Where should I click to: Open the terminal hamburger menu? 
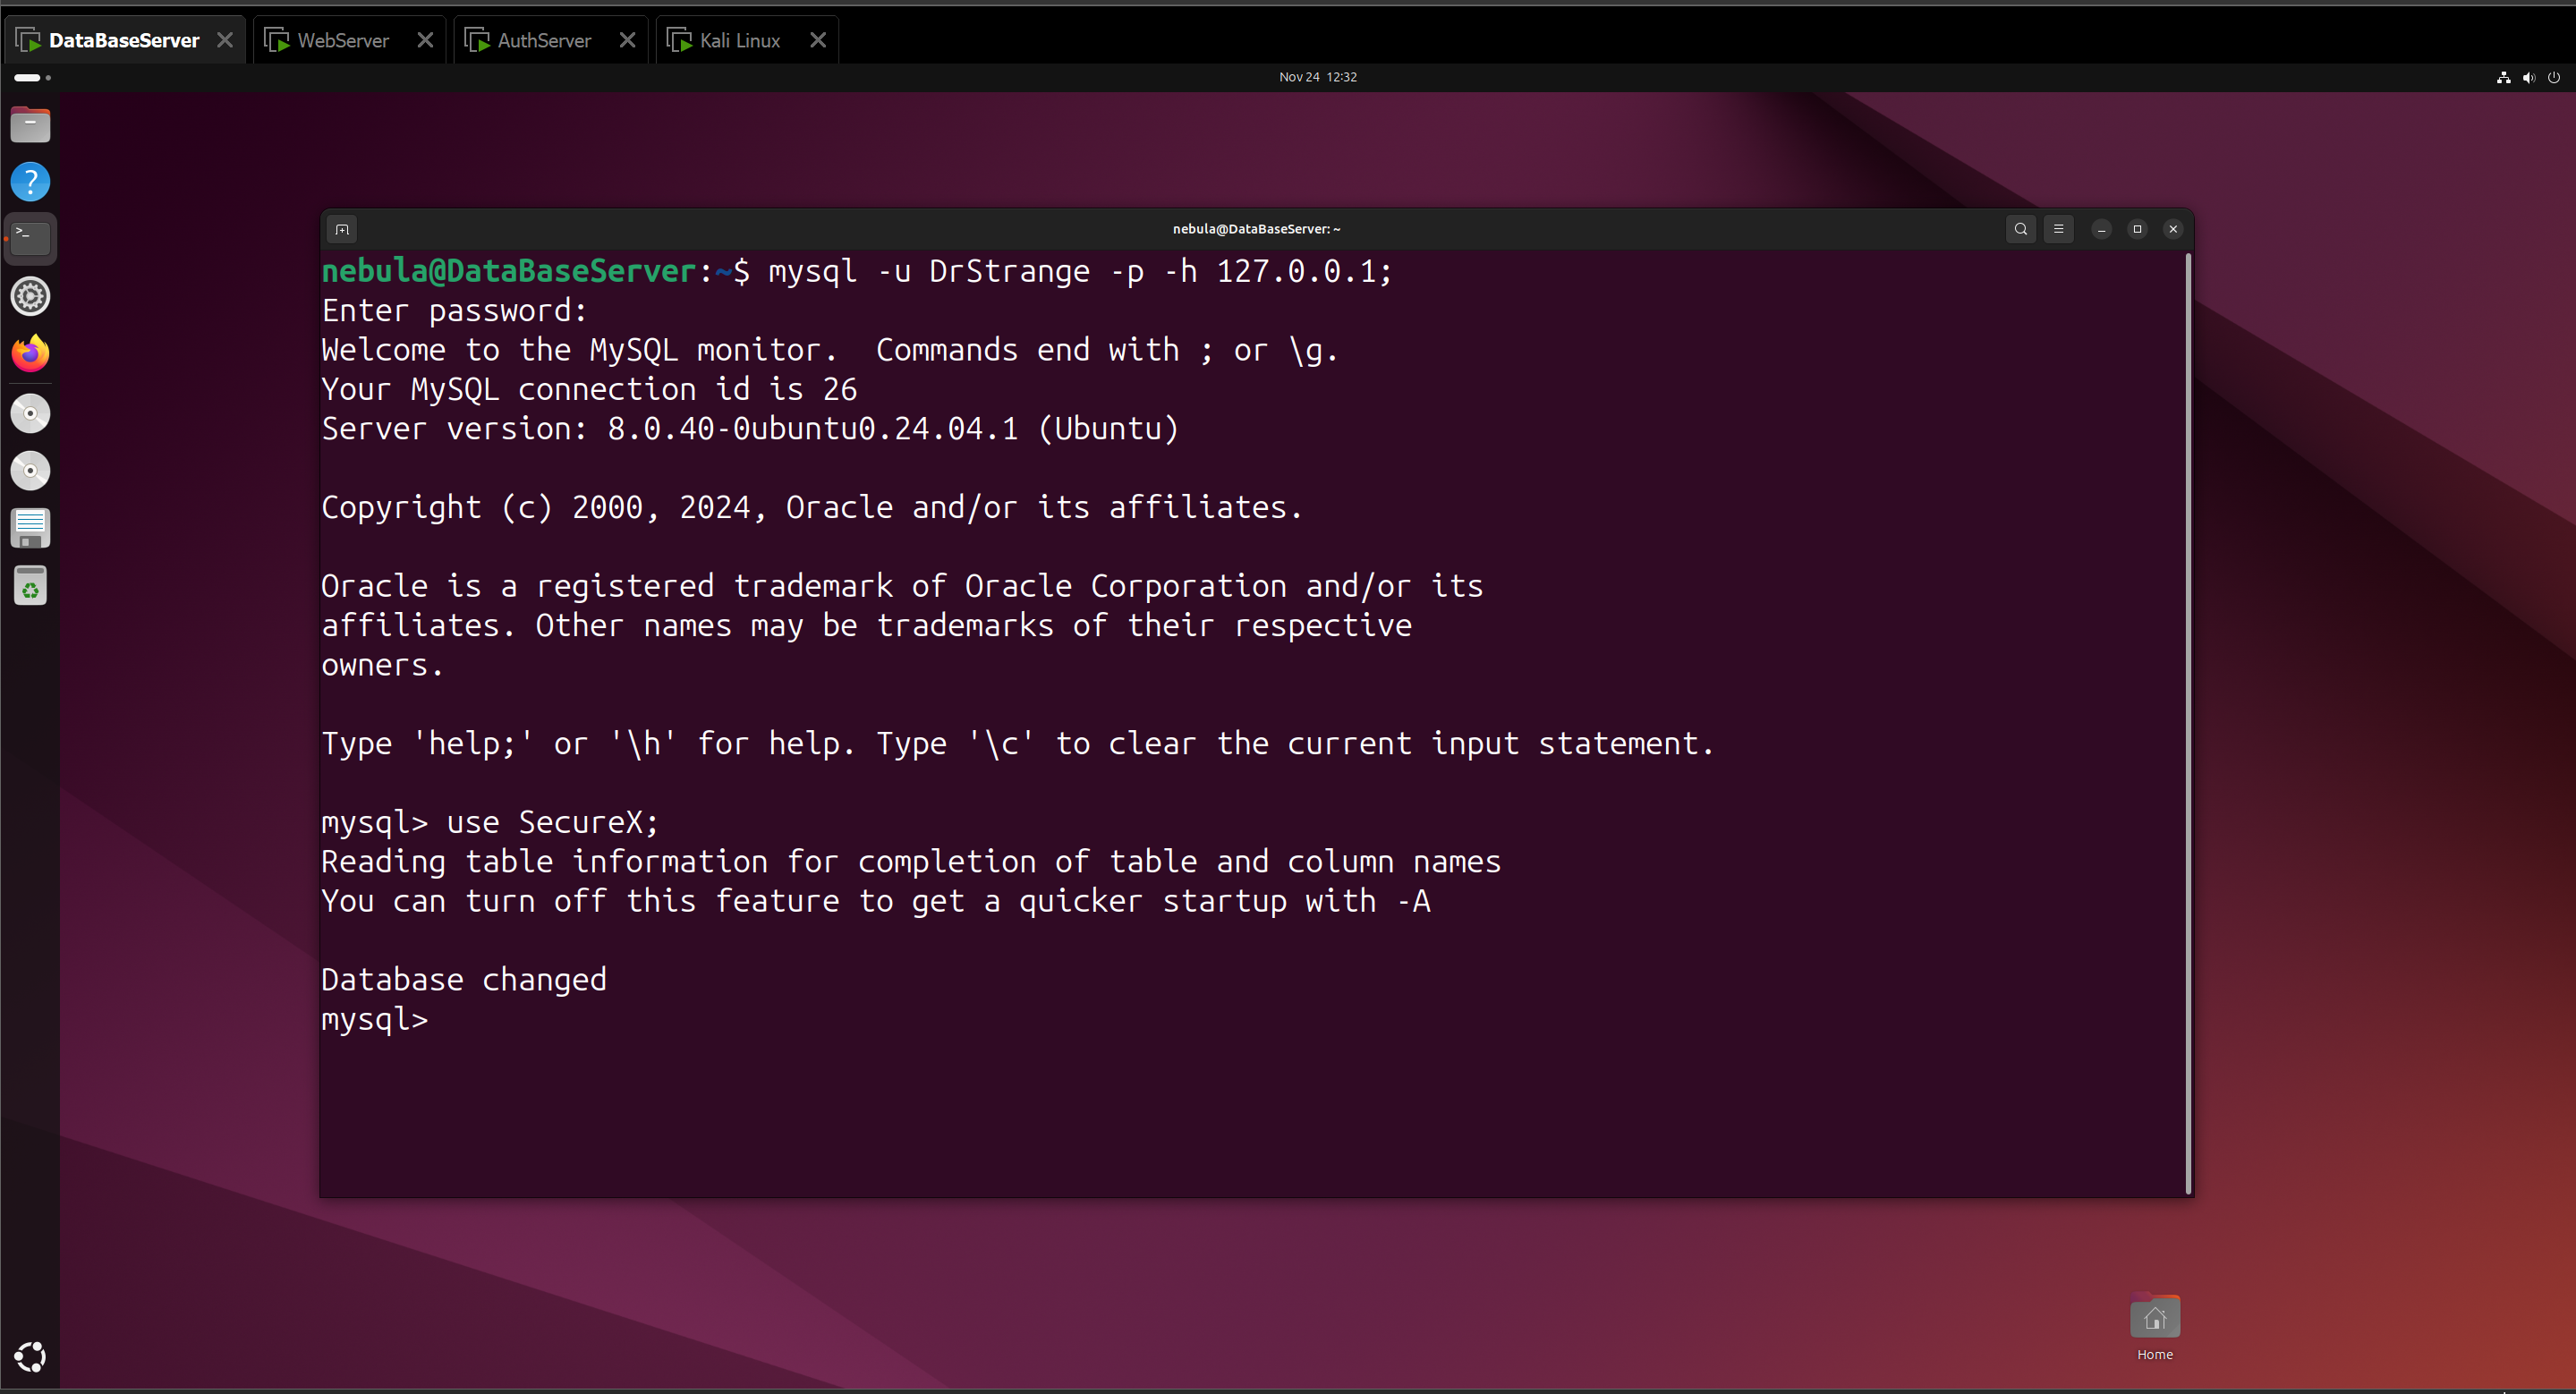2058,229
